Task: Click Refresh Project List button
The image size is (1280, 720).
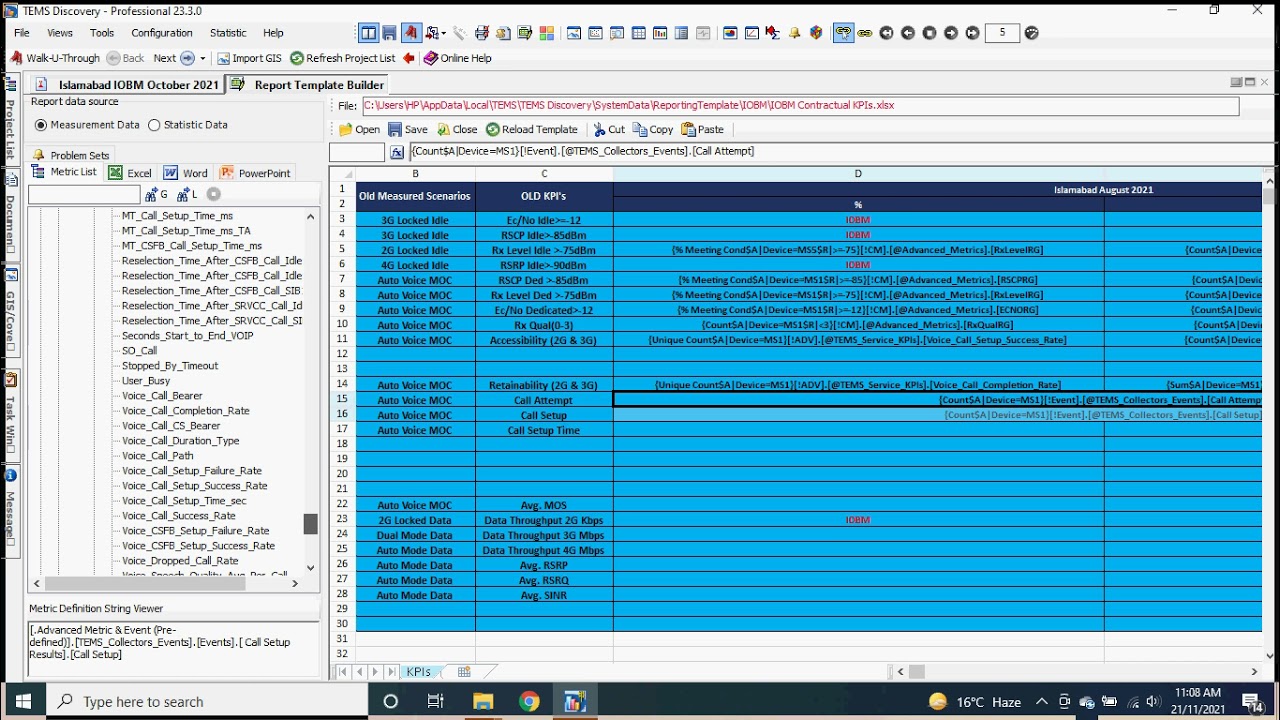Action: [x=343, y=58]
